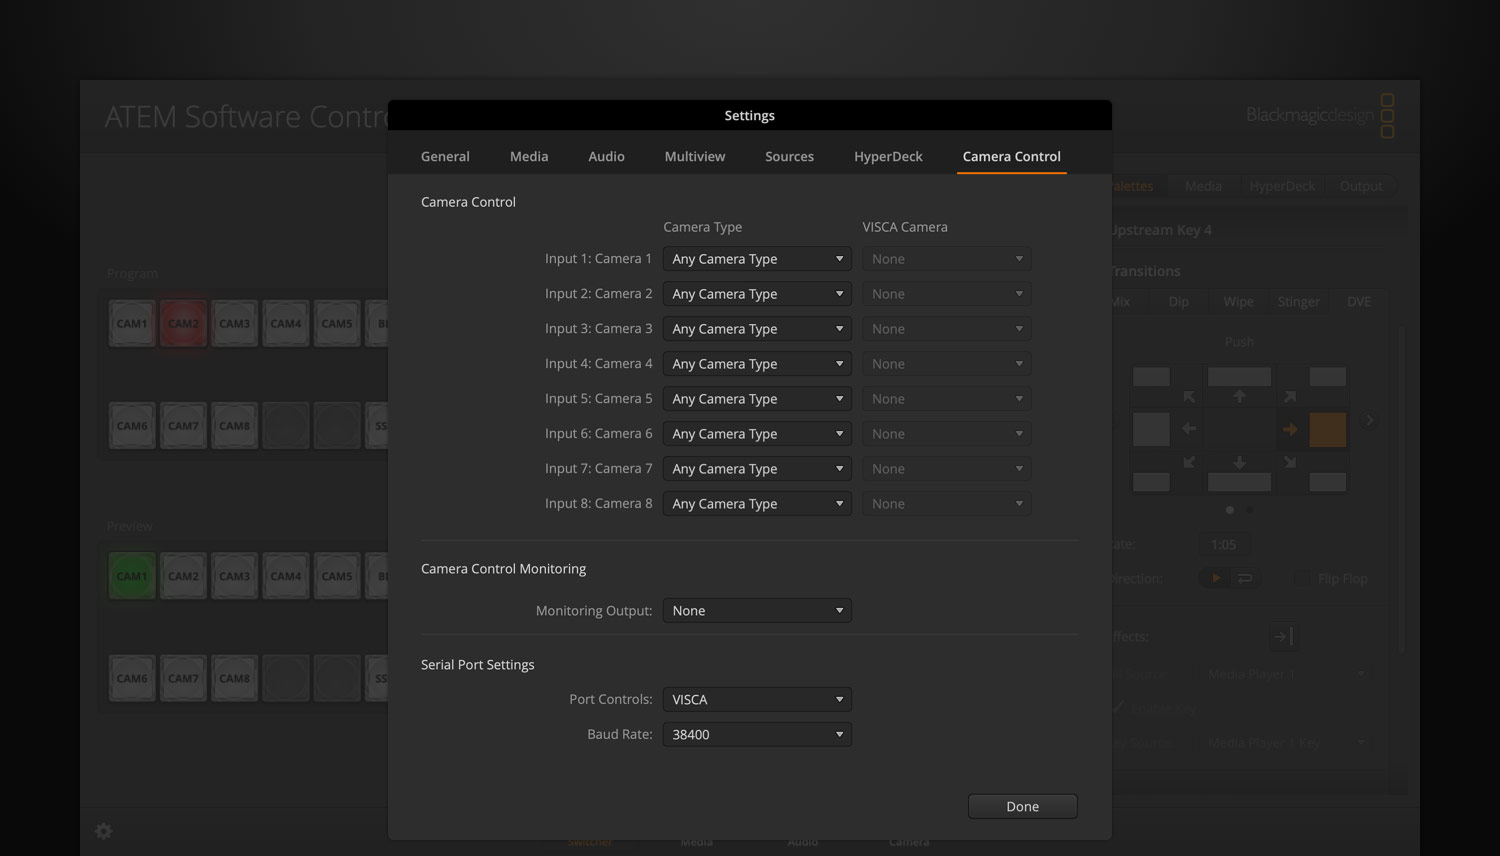
Task: Open the Baud Rate dropdown
Action: coord(756,733)
